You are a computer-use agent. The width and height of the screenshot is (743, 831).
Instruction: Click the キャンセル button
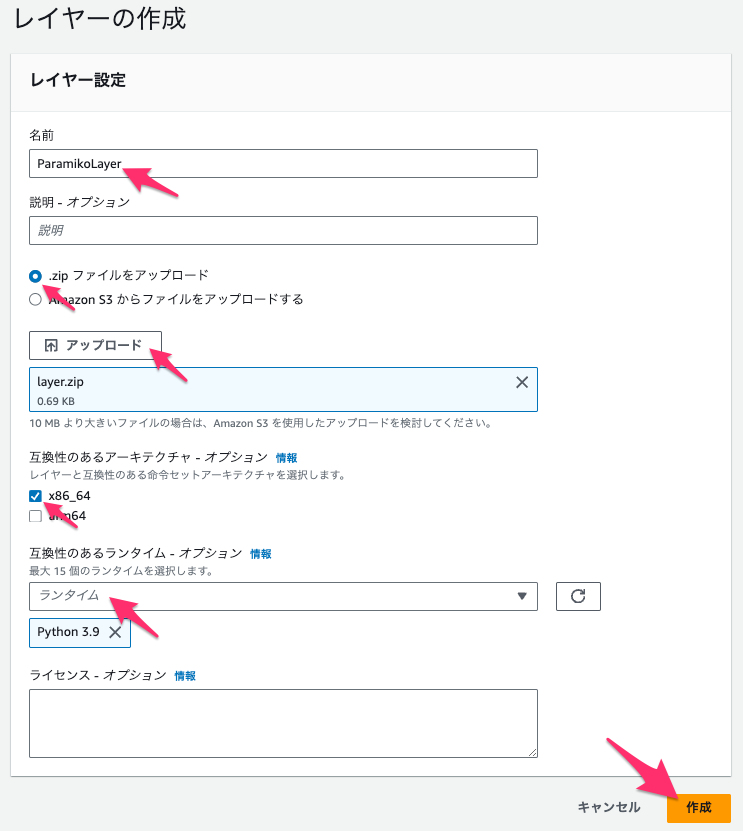pyautogui.click(x=609, y=807)
